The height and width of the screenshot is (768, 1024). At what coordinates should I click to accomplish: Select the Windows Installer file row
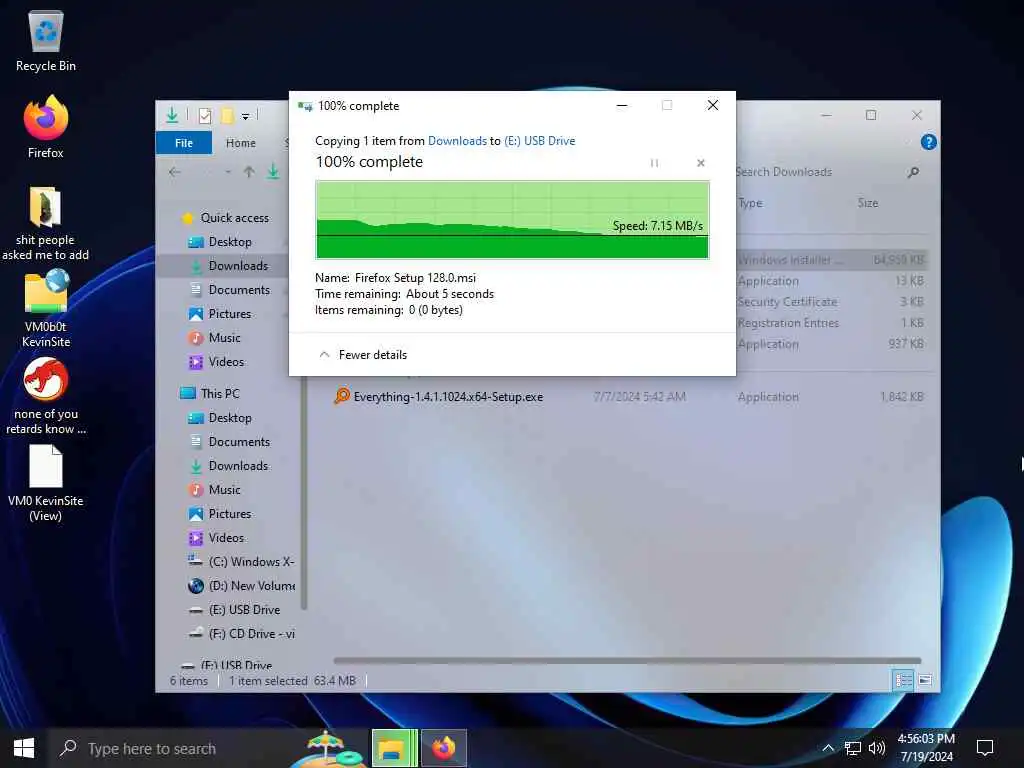[831, 260]
